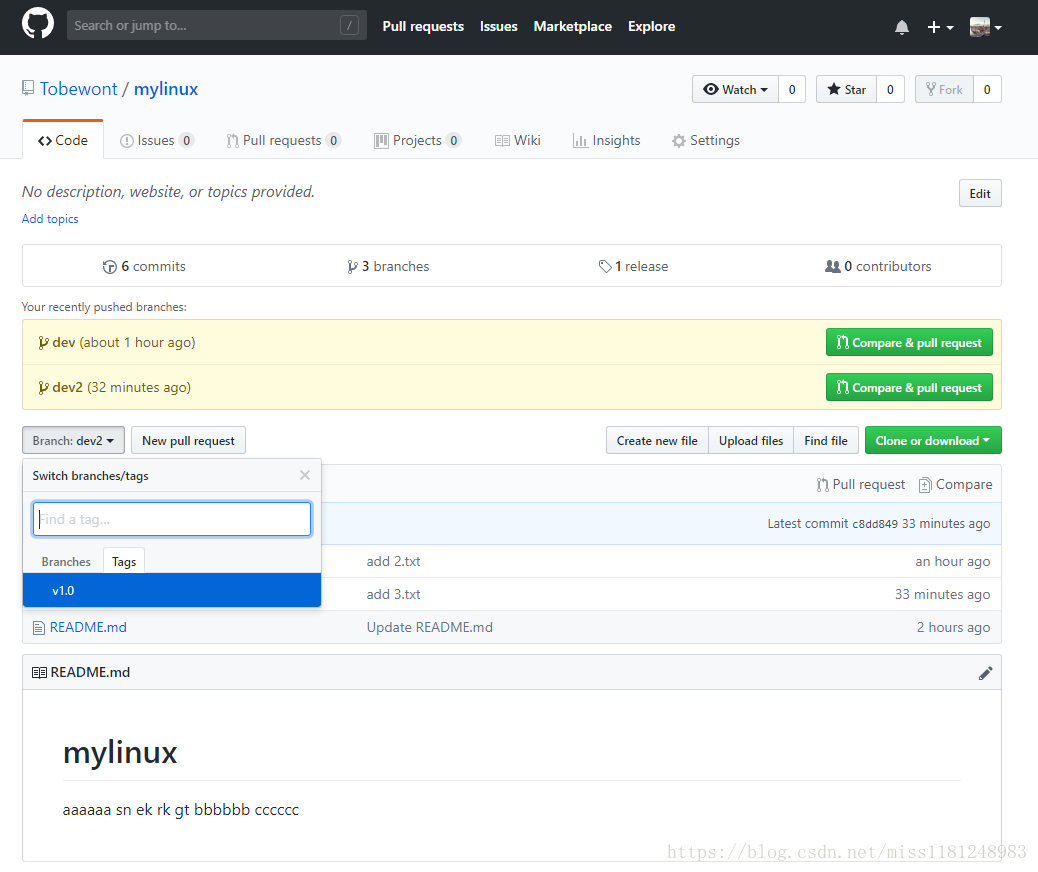Open the mylinux repository link

tap(165, 89)
